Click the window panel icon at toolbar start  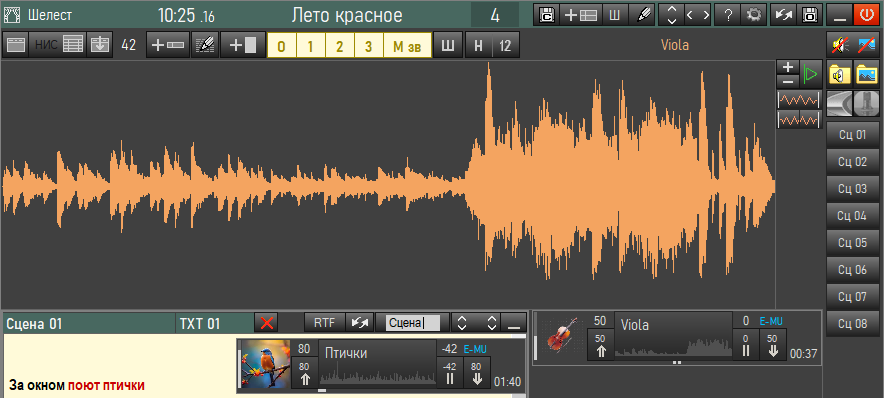click(16, 45)
